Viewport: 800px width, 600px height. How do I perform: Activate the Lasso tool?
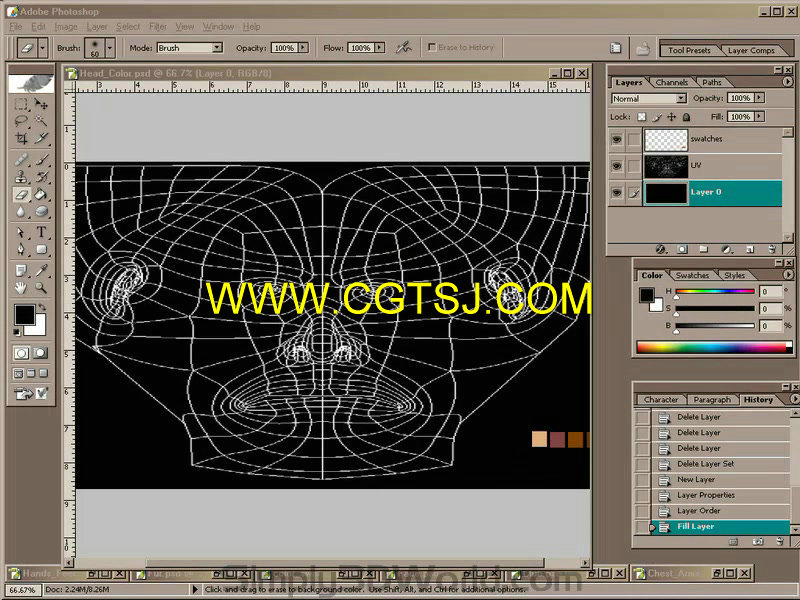(x=21, y=121)
